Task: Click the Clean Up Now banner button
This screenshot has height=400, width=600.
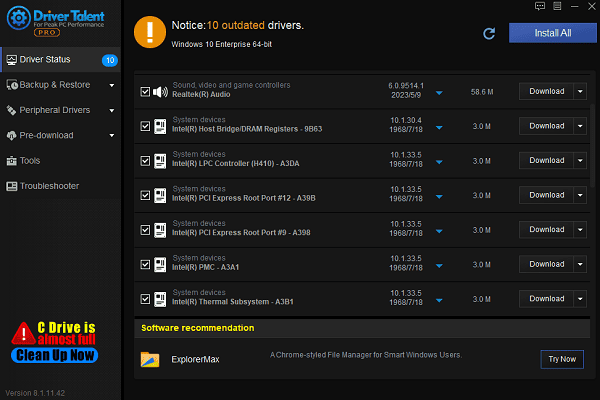Action: (55, 355)
